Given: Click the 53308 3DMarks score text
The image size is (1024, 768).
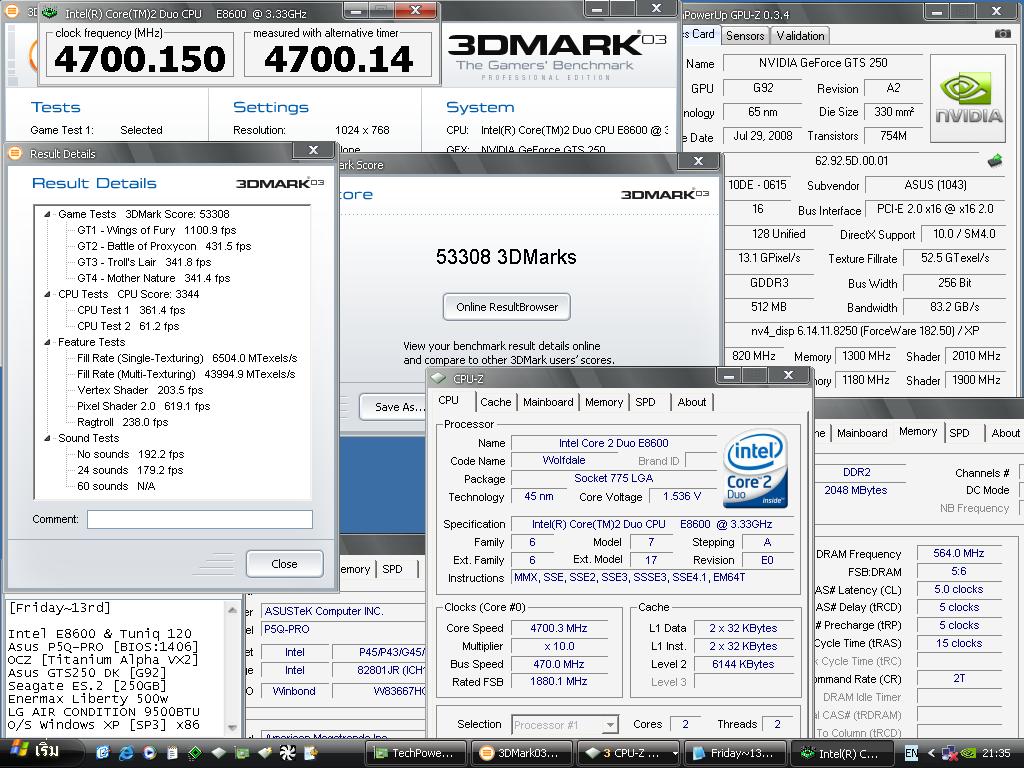Looking at the screenshot, I should 506,257.
